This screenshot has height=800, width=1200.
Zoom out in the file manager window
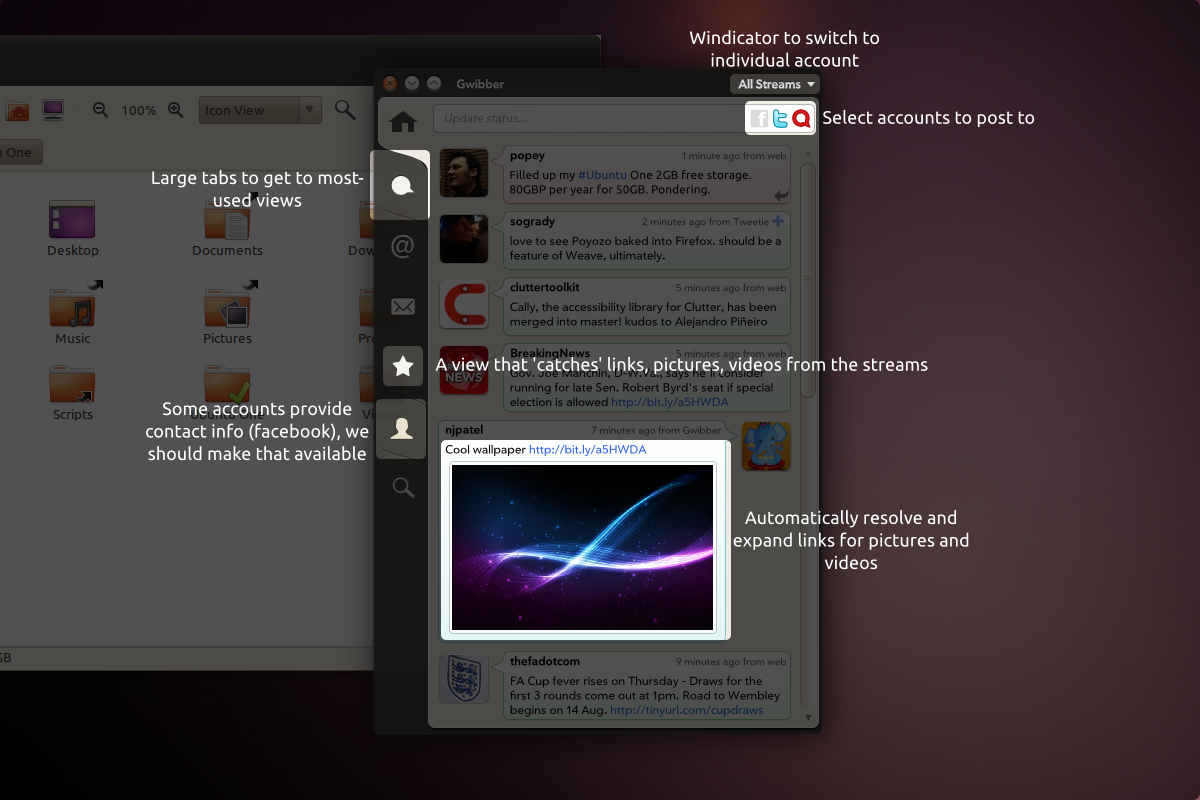[x=100, y=110]
